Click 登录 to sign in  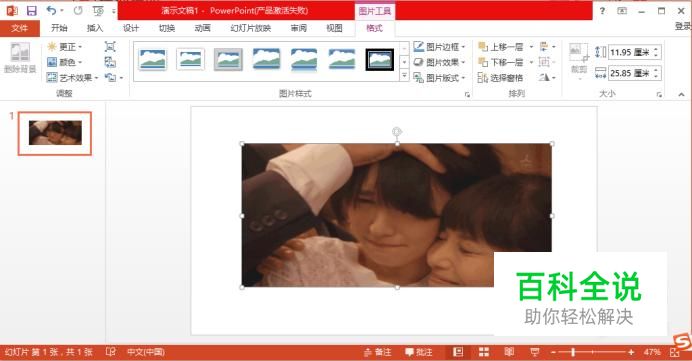[683, 26]
